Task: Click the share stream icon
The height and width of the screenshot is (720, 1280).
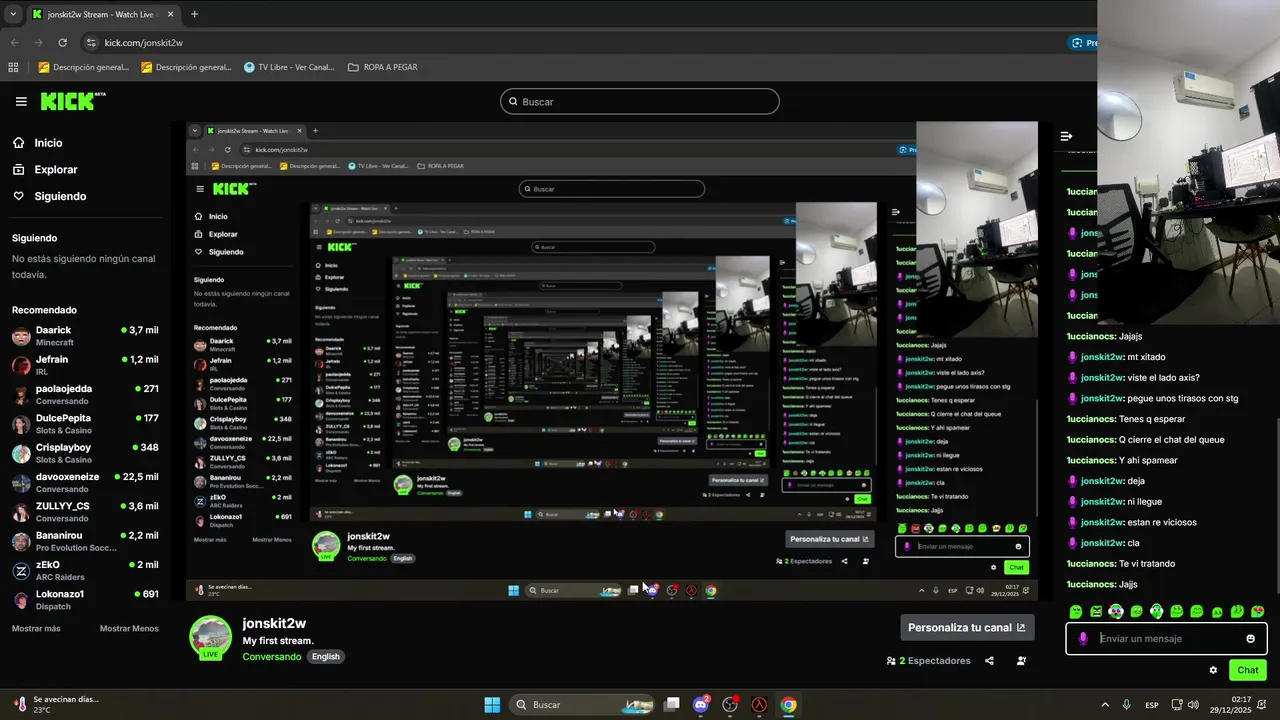Action: [x=989, y=661]
